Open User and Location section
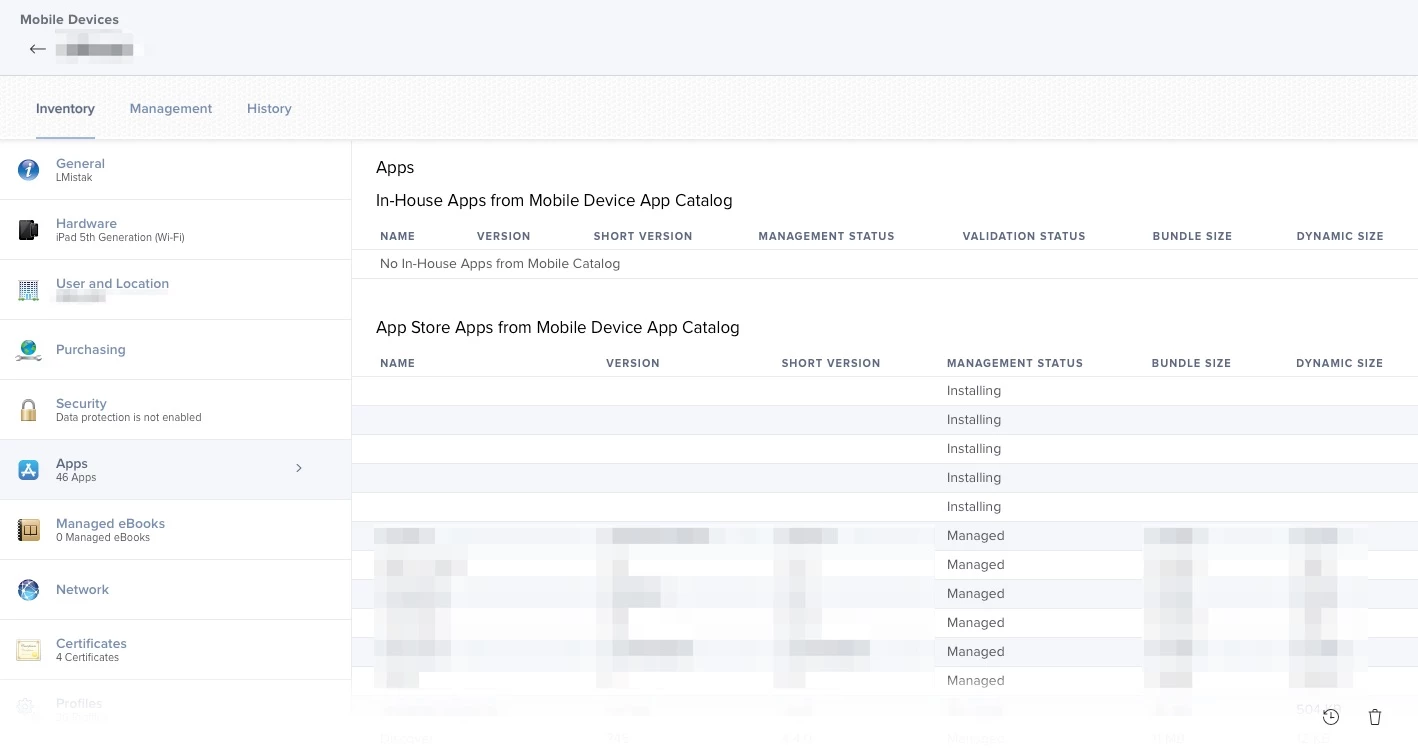Screen dimensions: 1418x752 pos(175,290)
